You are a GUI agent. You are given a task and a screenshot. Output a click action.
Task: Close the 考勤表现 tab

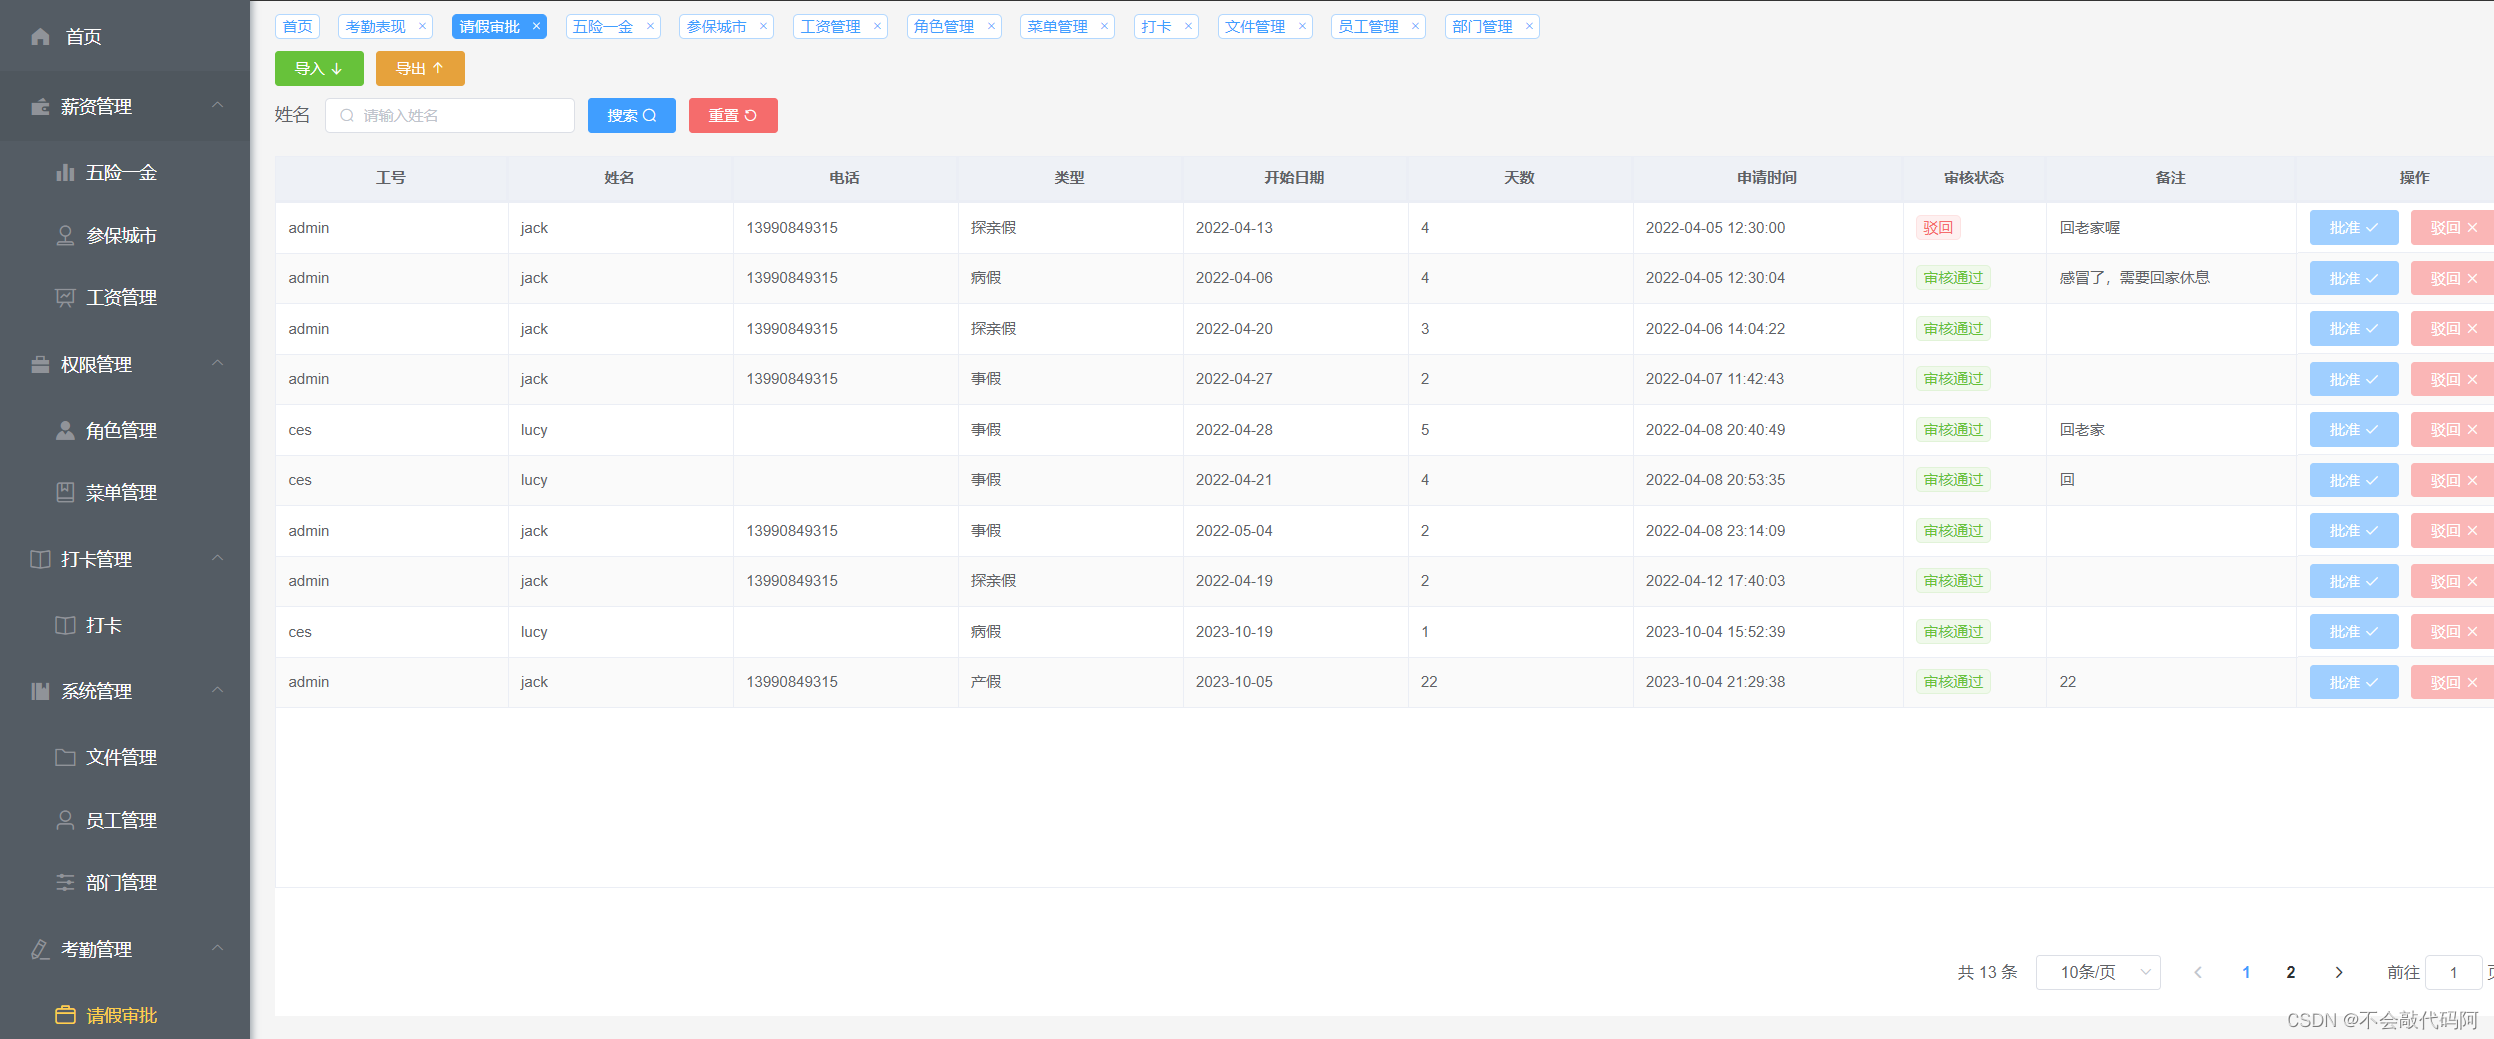[422, 27]
